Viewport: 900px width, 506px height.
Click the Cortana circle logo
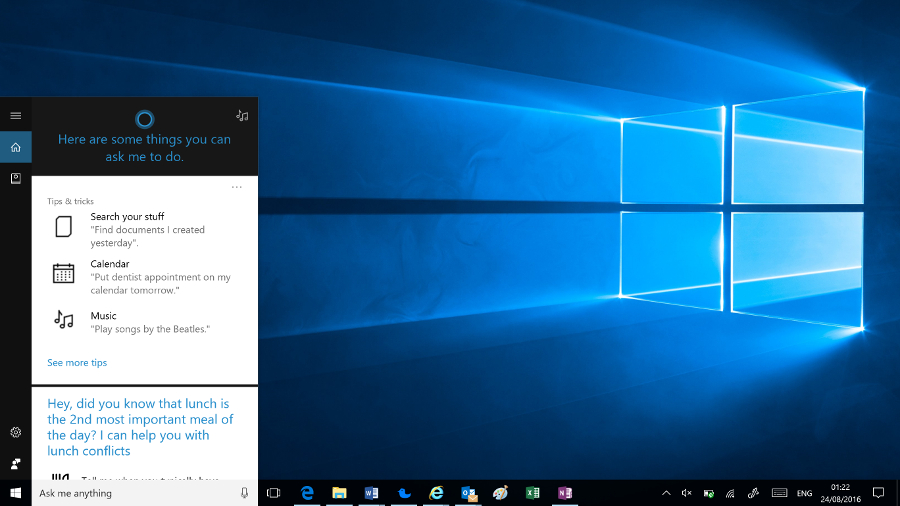145,119
